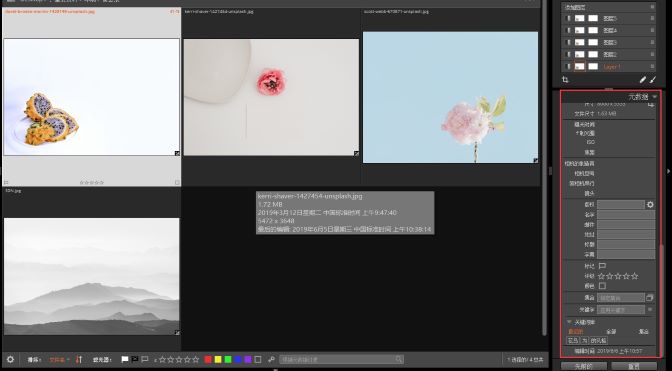
Task: Select the brush icon below layers
Action: click(x=653, y=80)
